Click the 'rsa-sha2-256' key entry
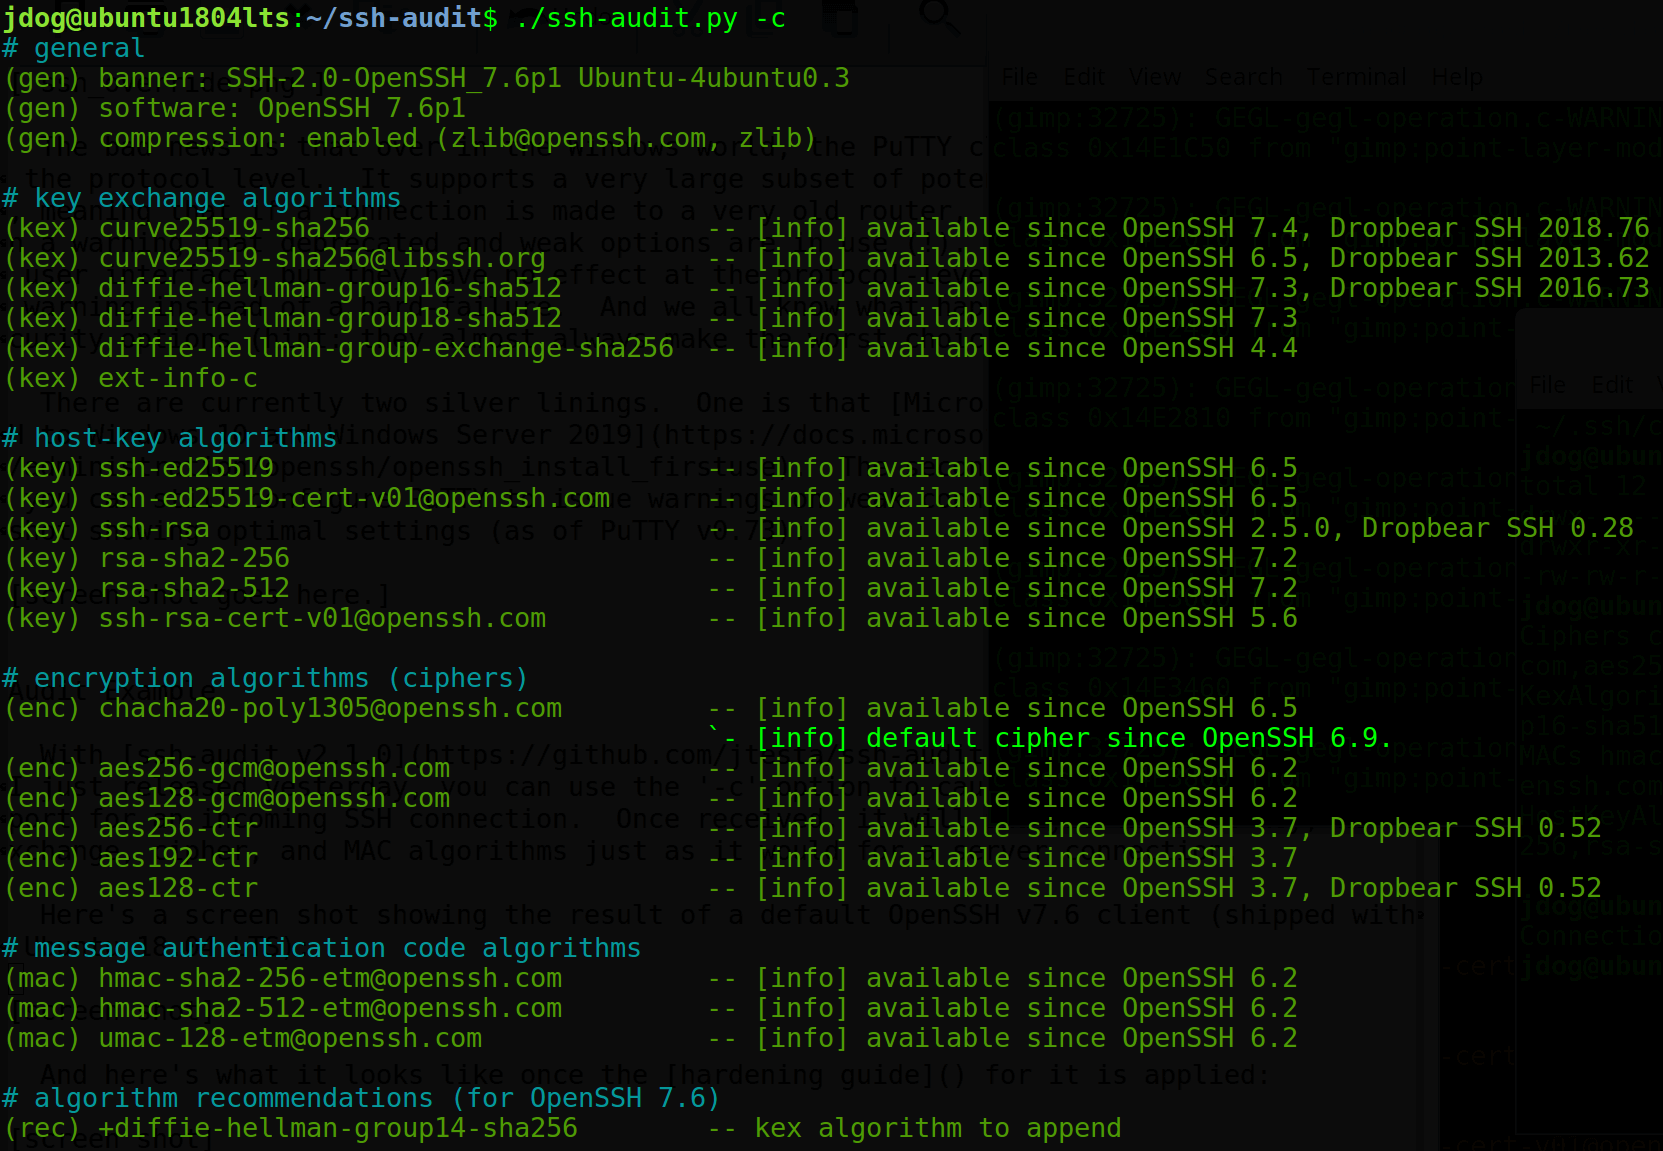This screenshot has height=1151, width=1663. [194, 558]
